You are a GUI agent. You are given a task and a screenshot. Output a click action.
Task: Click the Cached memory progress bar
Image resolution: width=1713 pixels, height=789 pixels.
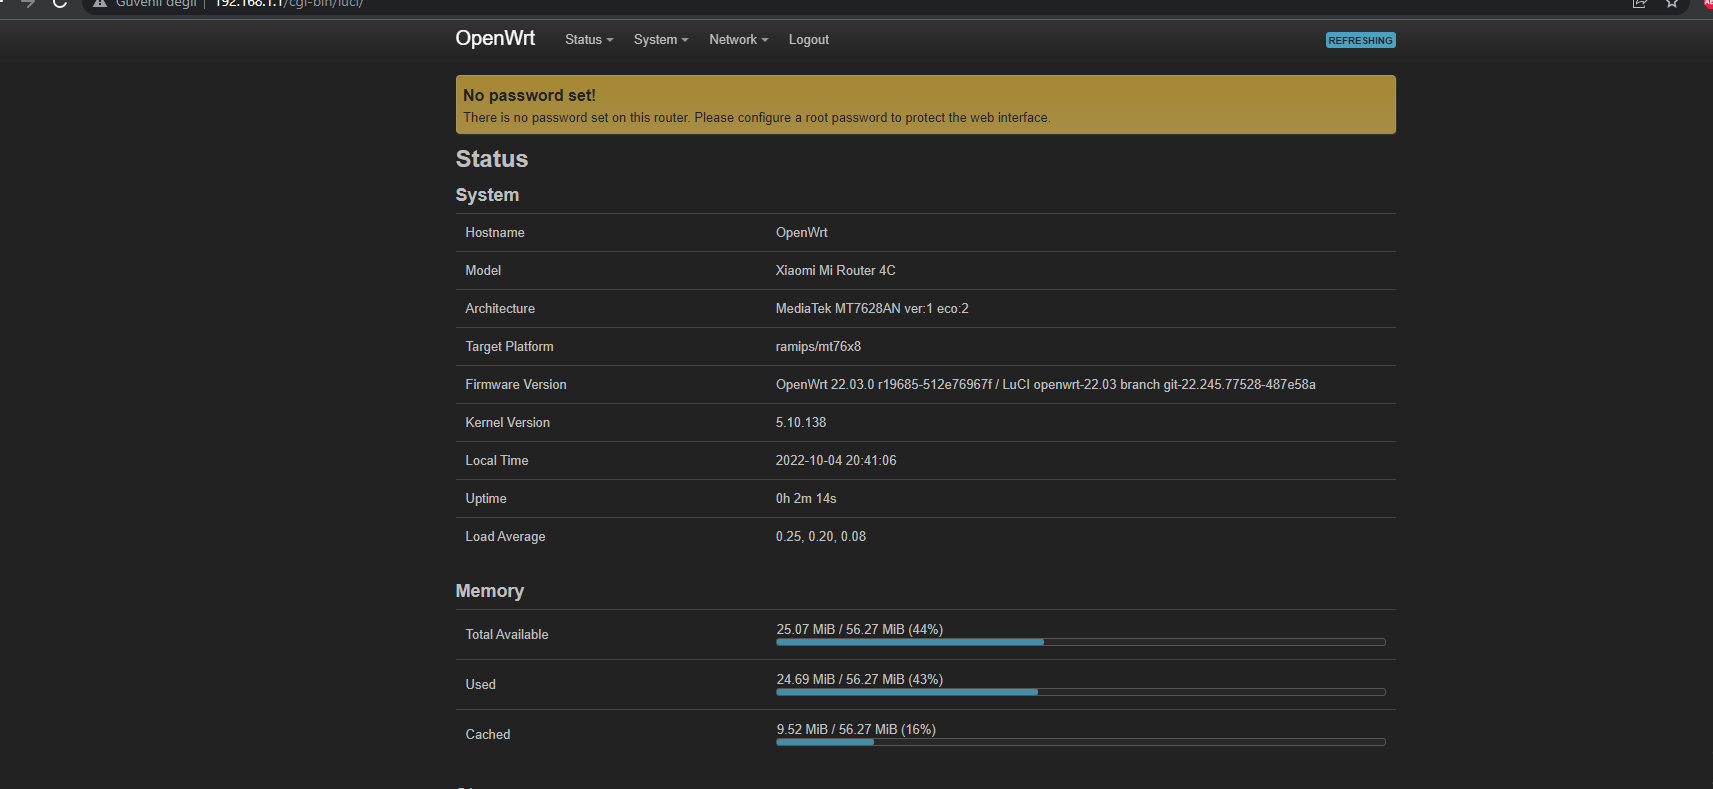point(1080,742)
